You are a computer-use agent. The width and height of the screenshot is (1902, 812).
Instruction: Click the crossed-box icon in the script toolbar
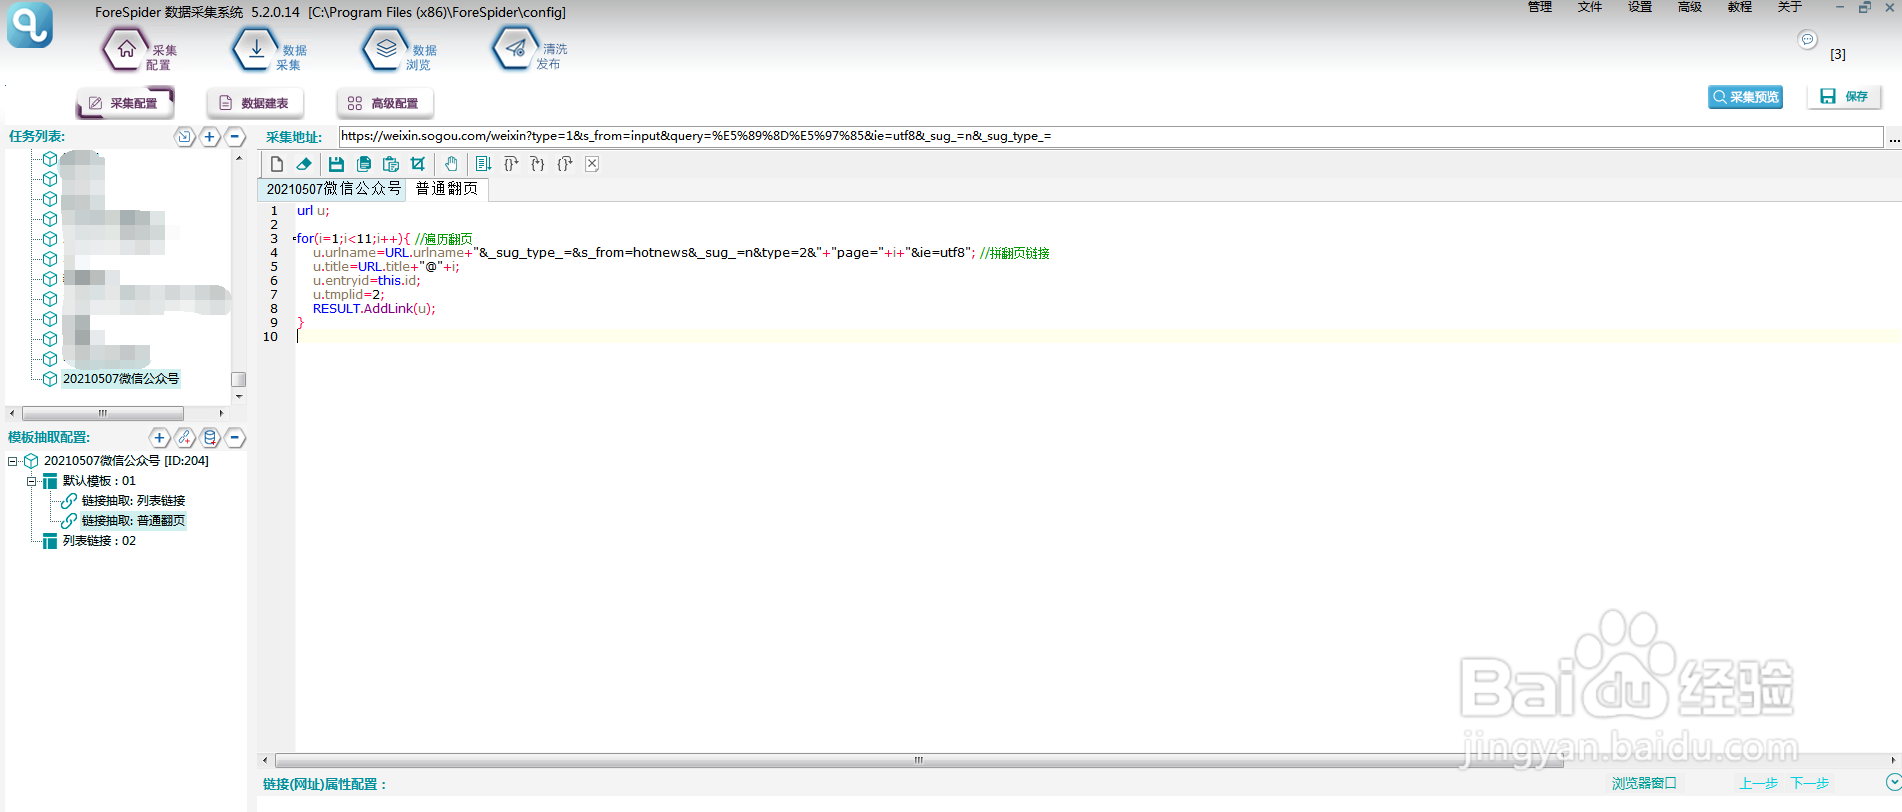(592, 164)
